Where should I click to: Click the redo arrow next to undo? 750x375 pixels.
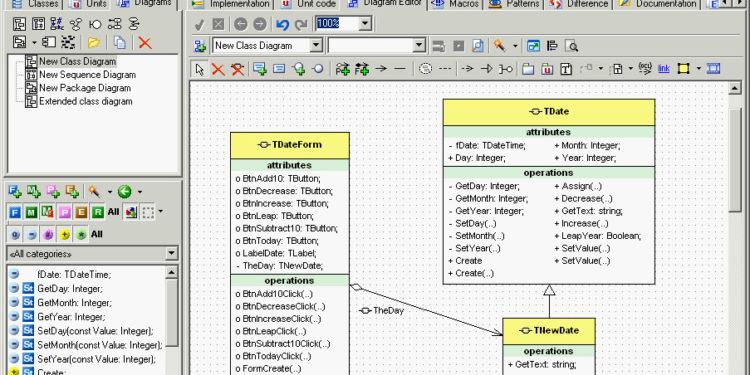coord(301,24)
